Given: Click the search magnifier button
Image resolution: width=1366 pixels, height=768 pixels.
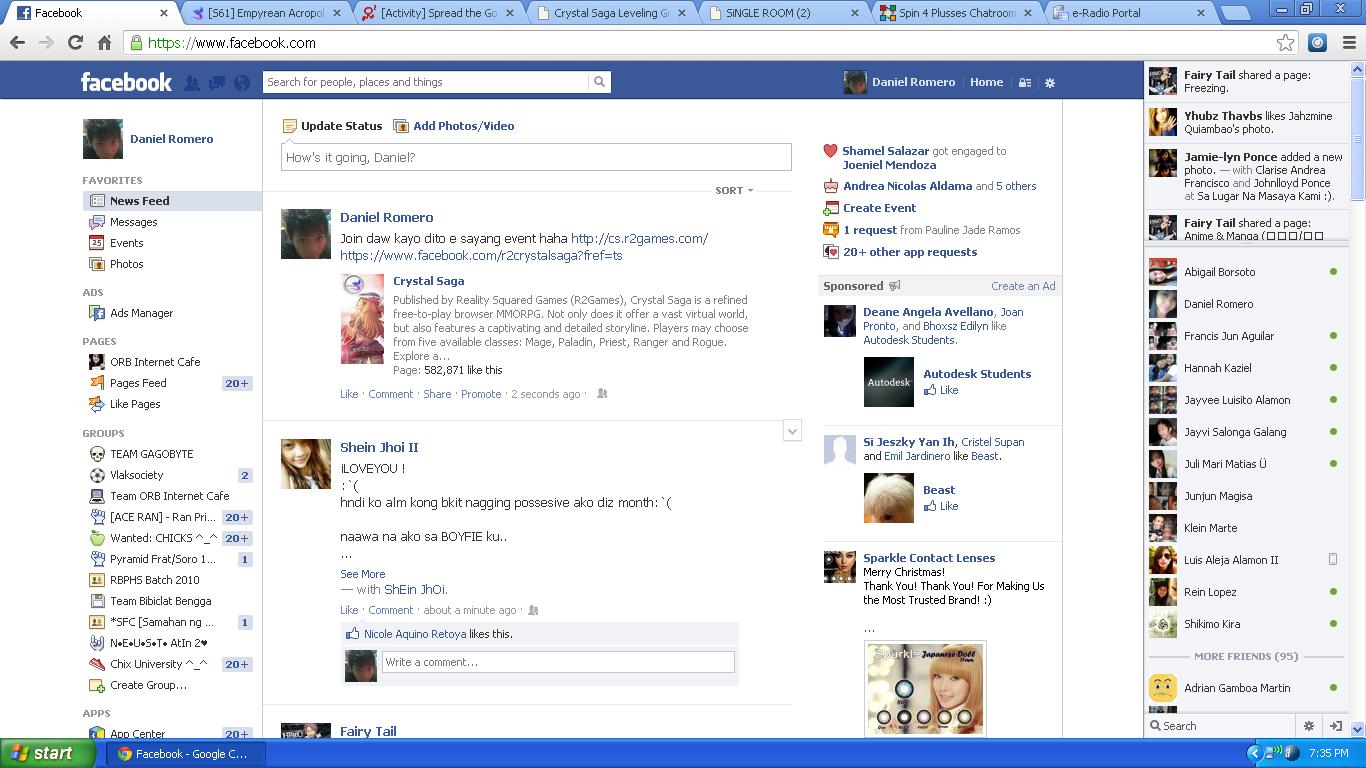Looking at the screenshot, I should [599, 82].
